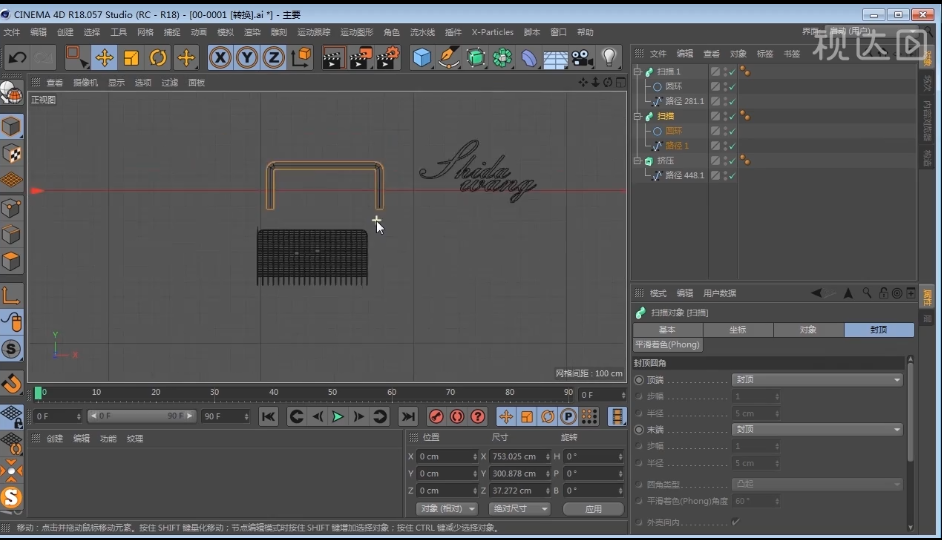
Task: Go to end of animation
Action: [408, 416]
